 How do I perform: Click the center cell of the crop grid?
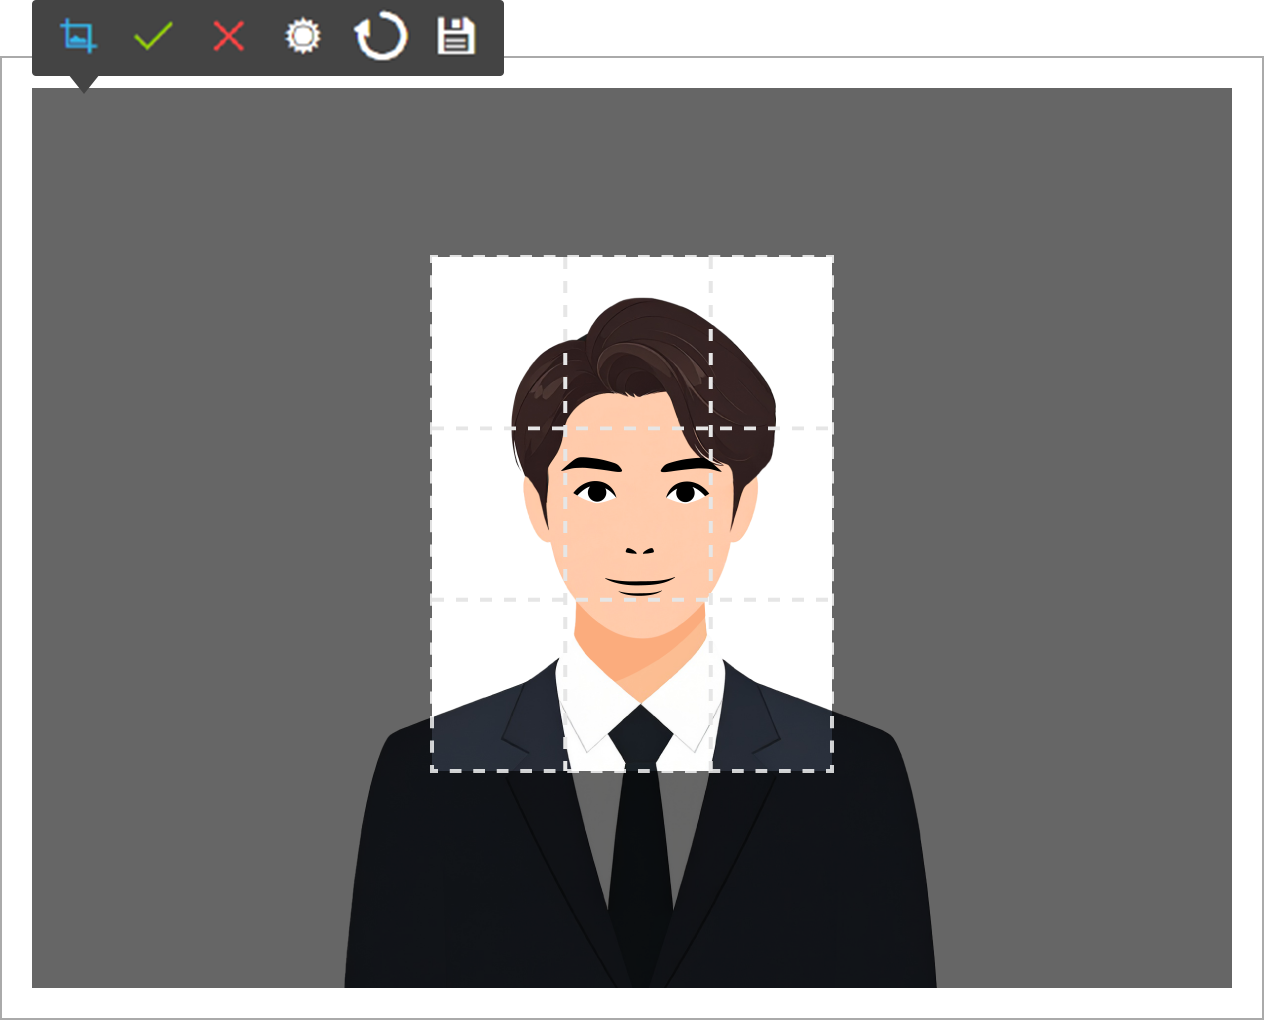click(x=637, y=512)
